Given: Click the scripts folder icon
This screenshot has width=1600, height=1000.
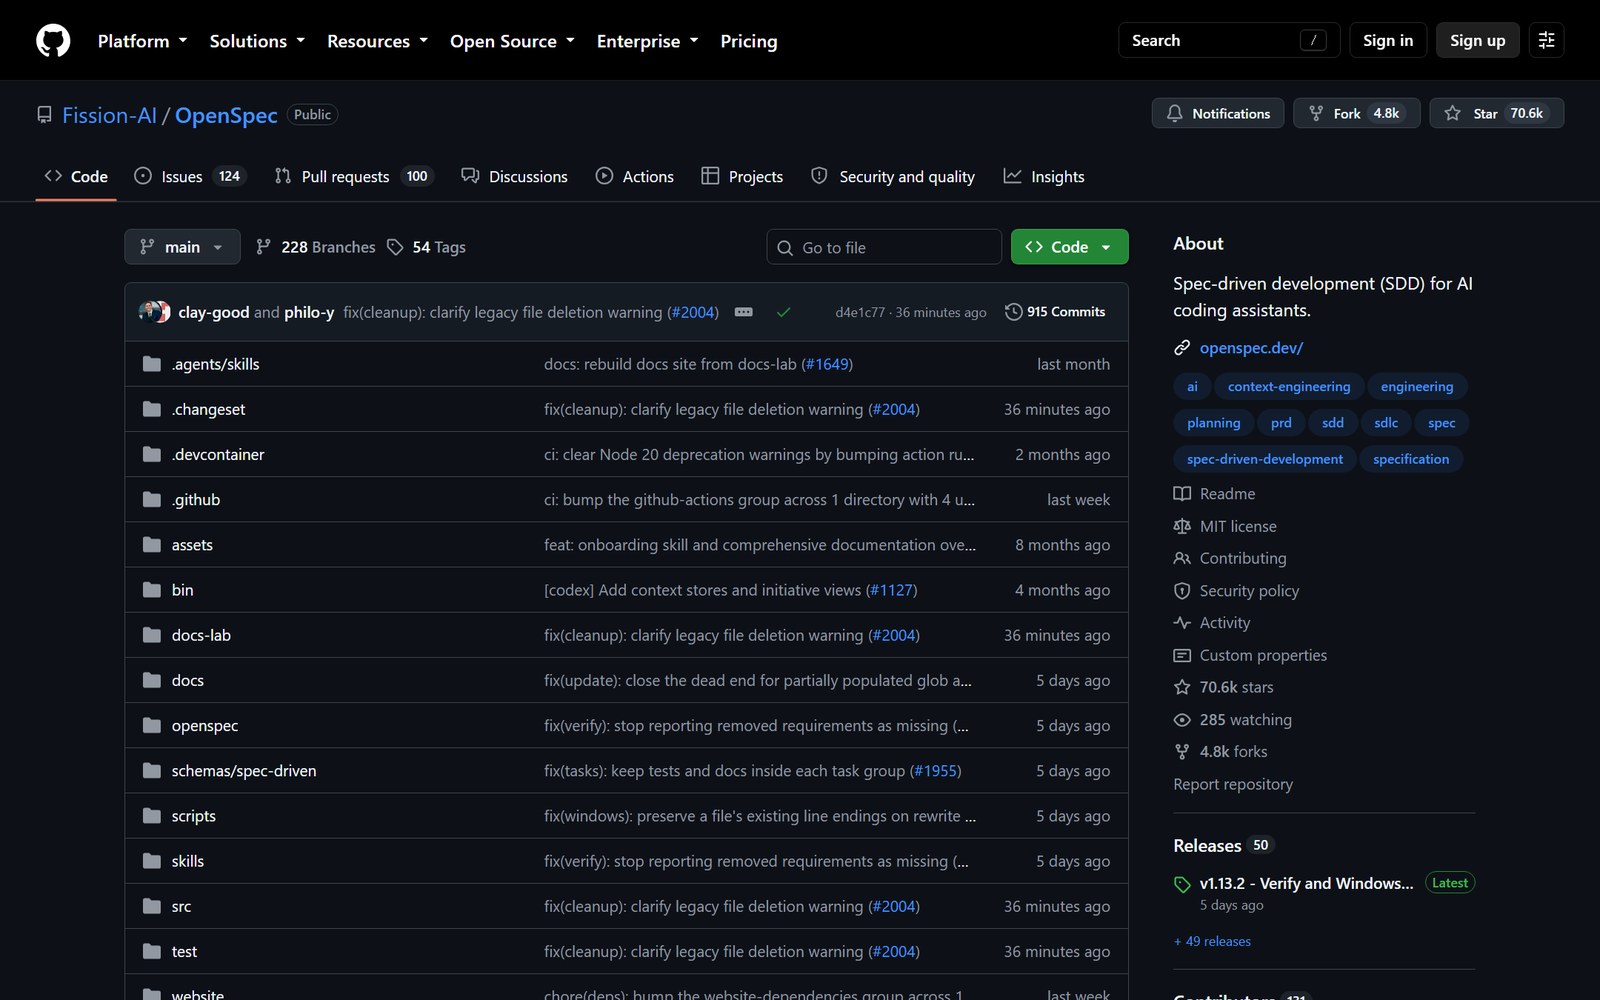Looking at the screenshot, I should tap(152, 816).
